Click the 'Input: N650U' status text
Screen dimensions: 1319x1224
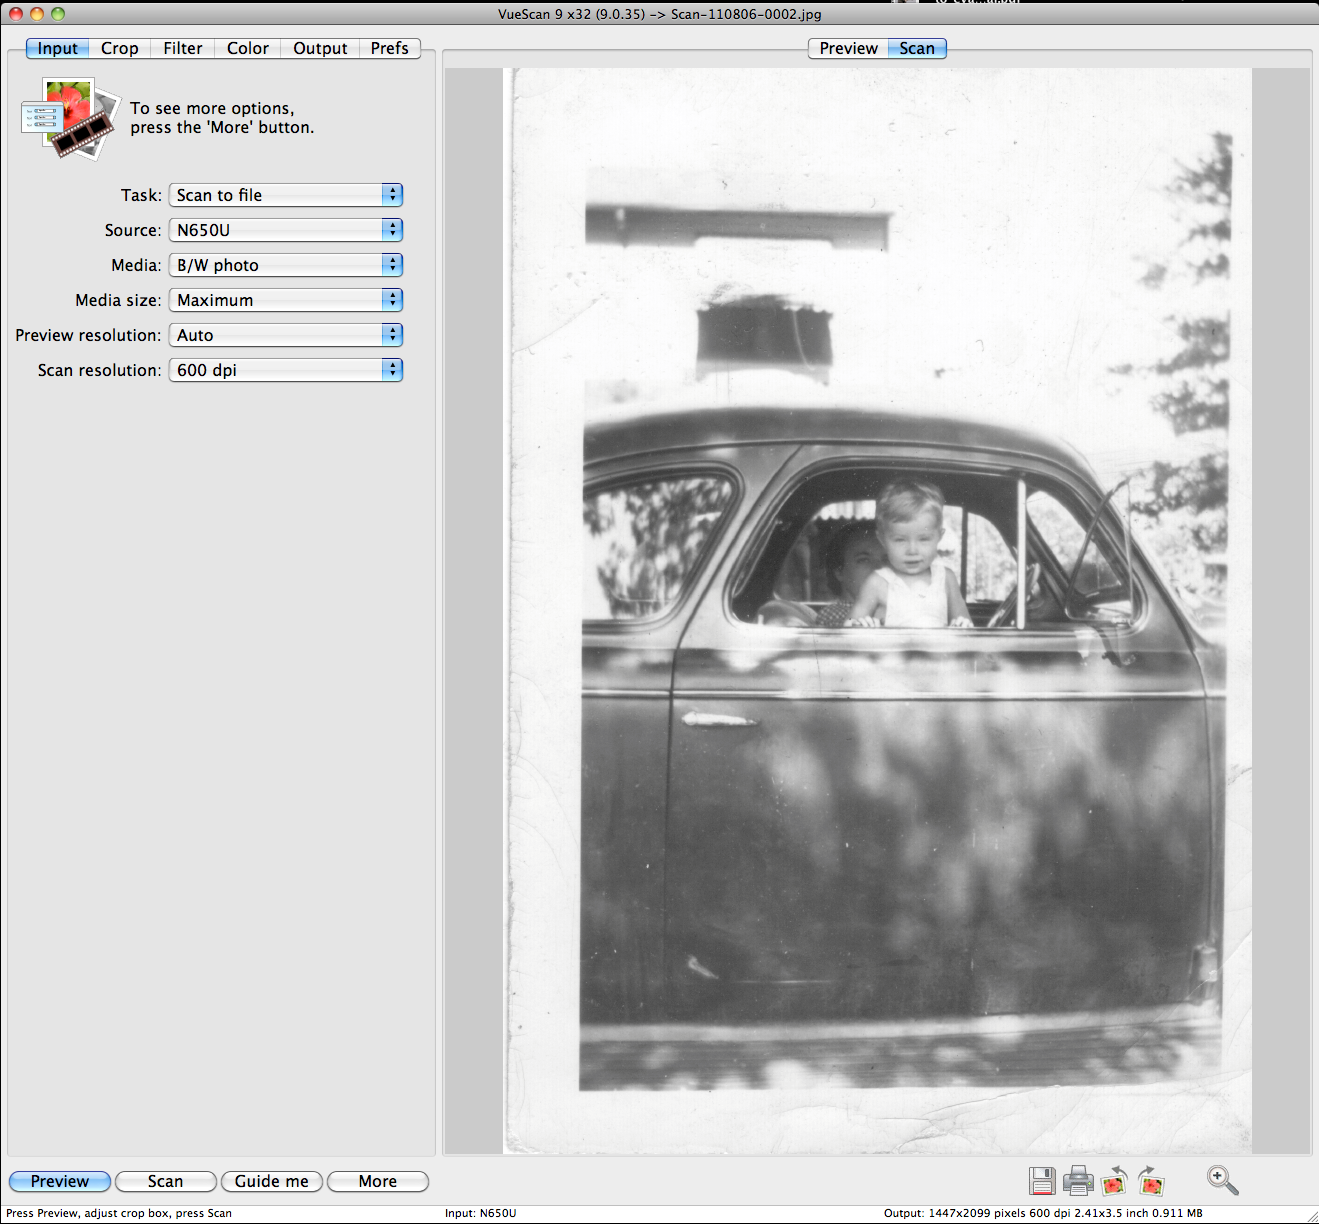pos(481,1213)
